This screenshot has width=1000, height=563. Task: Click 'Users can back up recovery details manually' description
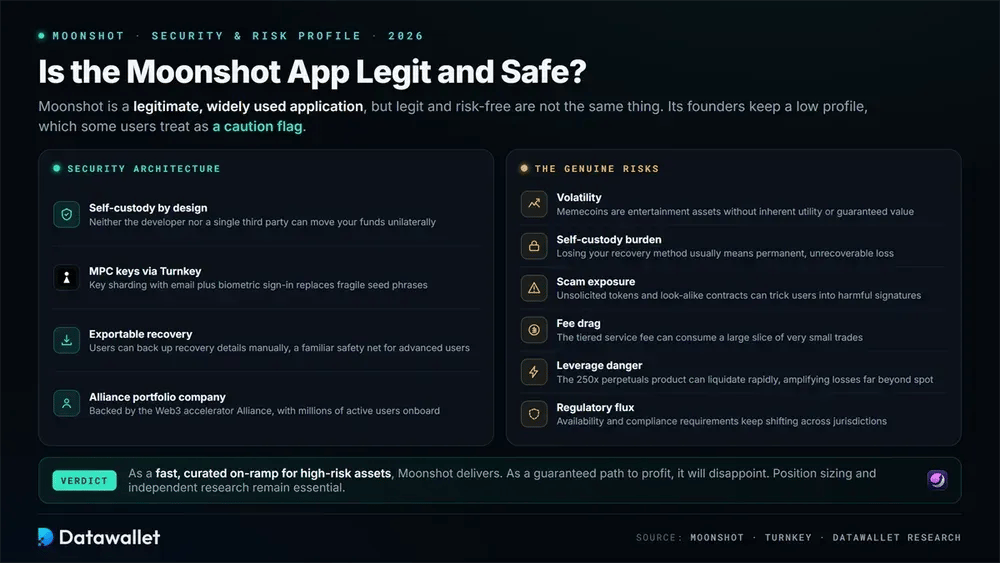[279, 348]
